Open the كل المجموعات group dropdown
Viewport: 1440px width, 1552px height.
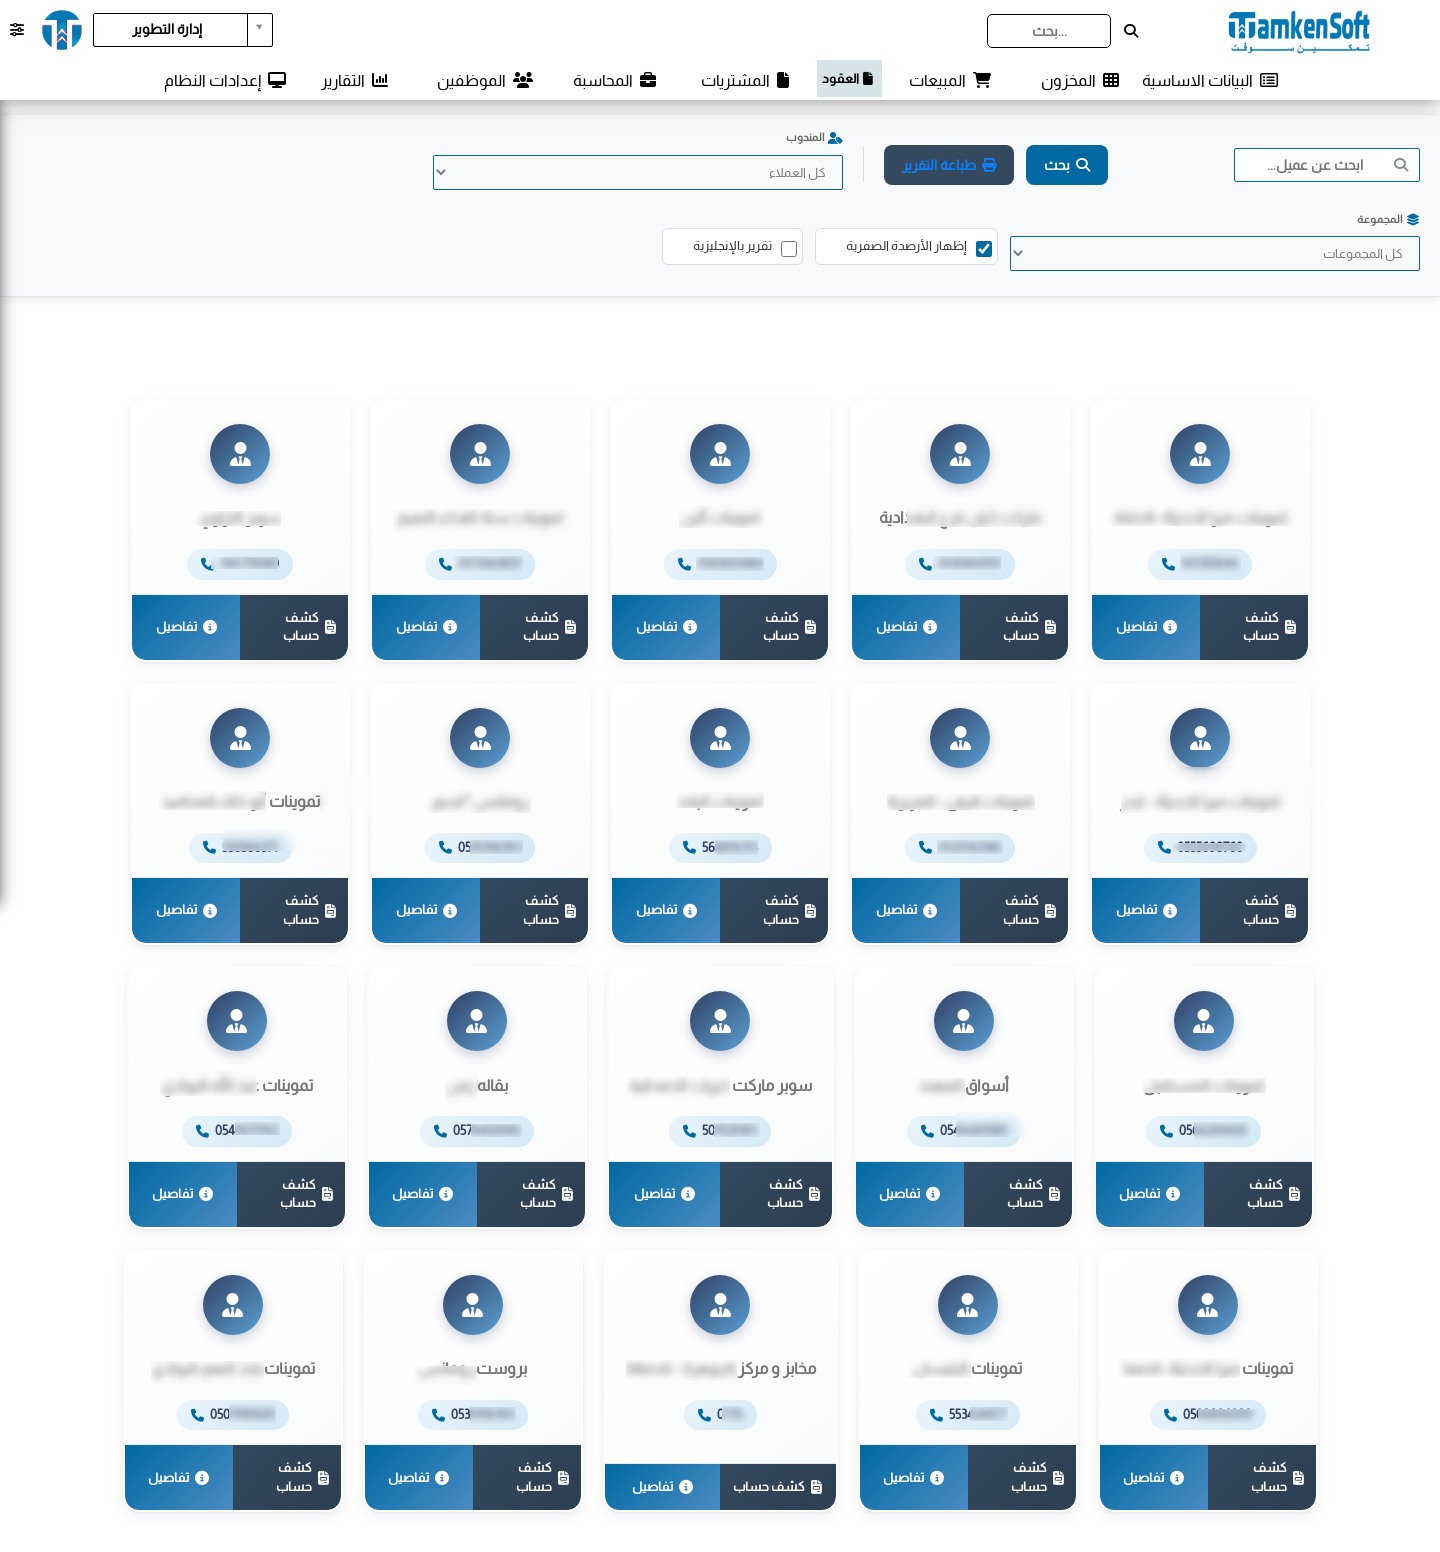click(x=1215, y=253)
